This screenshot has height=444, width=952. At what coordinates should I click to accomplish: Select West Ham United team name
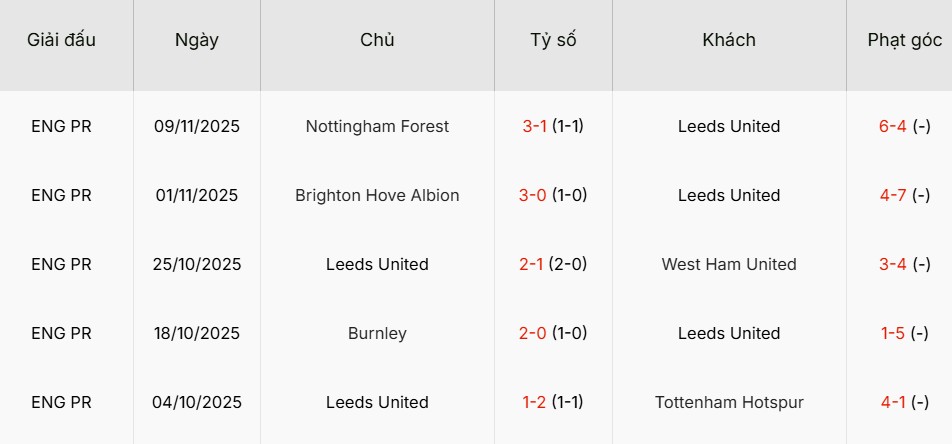point(729,264)
